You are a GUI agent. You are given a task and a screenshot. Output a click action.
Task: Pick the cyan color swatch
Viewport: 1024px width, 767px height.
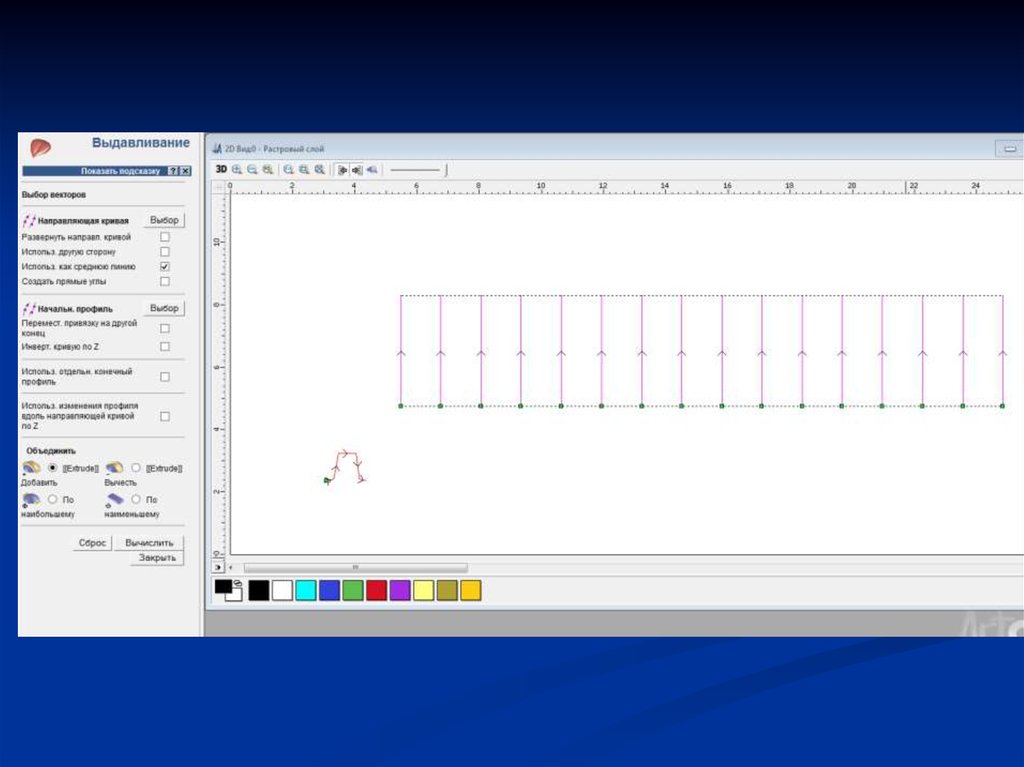(306, 591)
